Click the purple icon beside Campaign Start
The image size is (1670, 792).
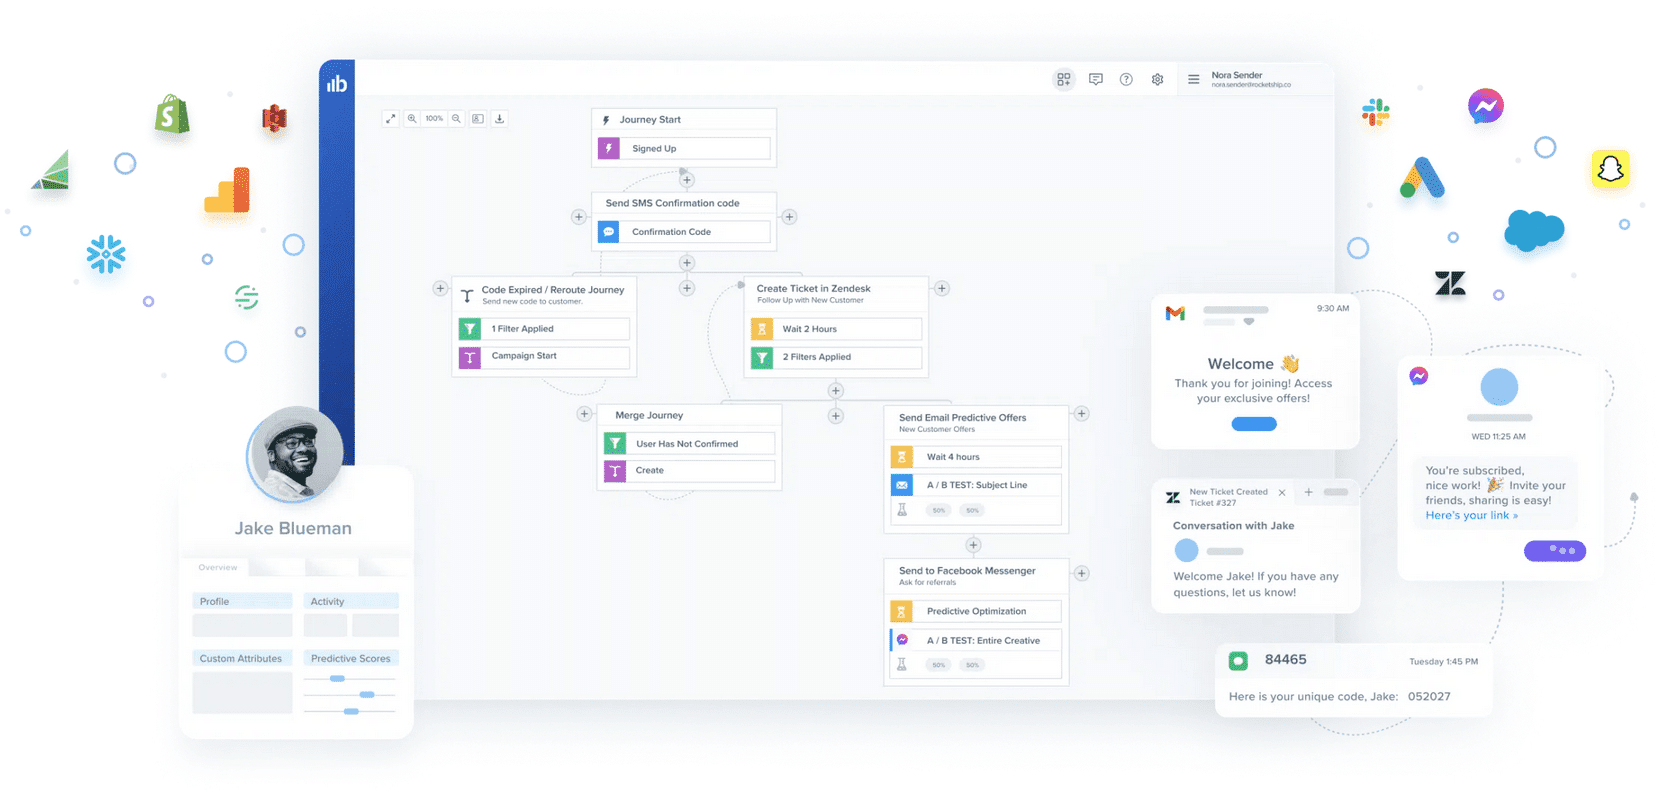469,356
